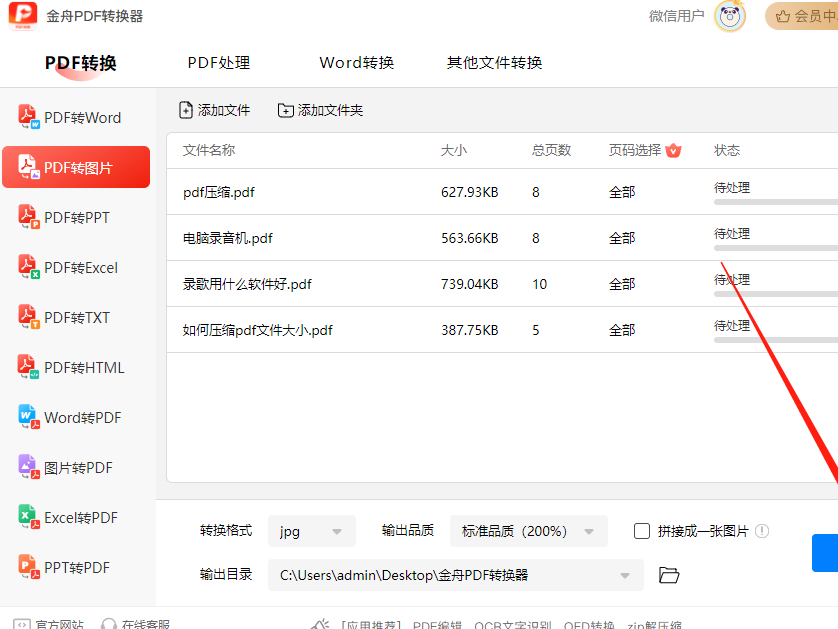Click the progress bar for pdf压缩.pdf
The width and height of the screenshot is (838, 629).
point(775,201)
